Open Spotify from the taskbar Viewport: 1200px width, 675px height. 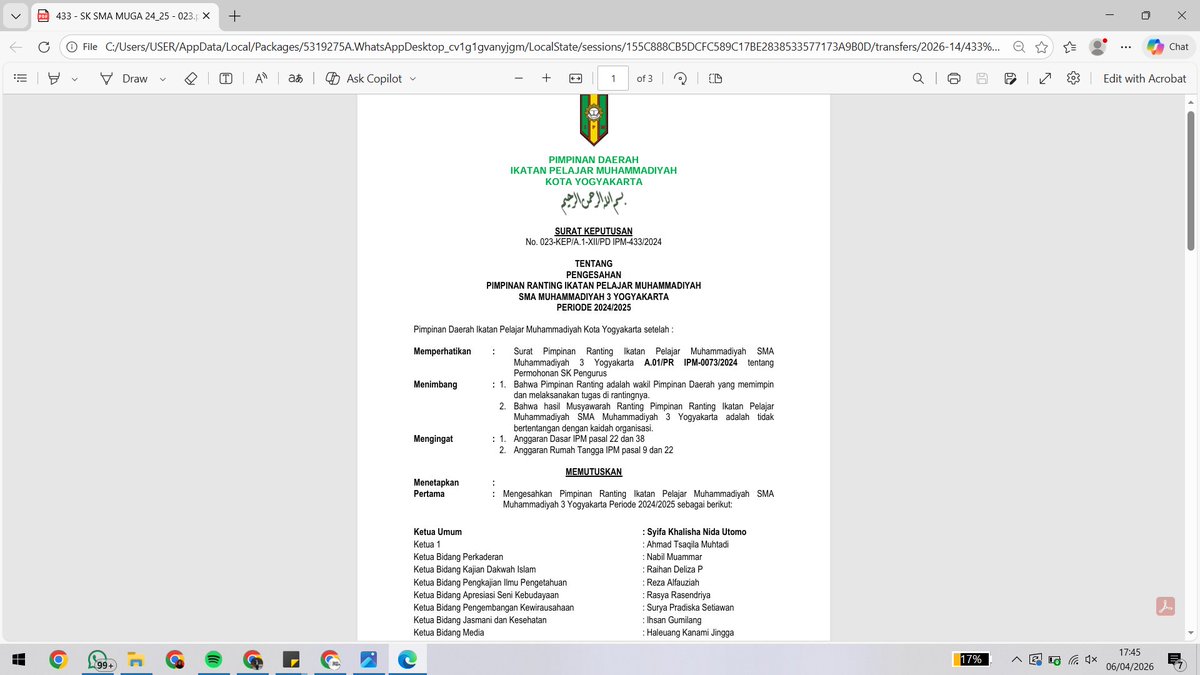(214, 660)
